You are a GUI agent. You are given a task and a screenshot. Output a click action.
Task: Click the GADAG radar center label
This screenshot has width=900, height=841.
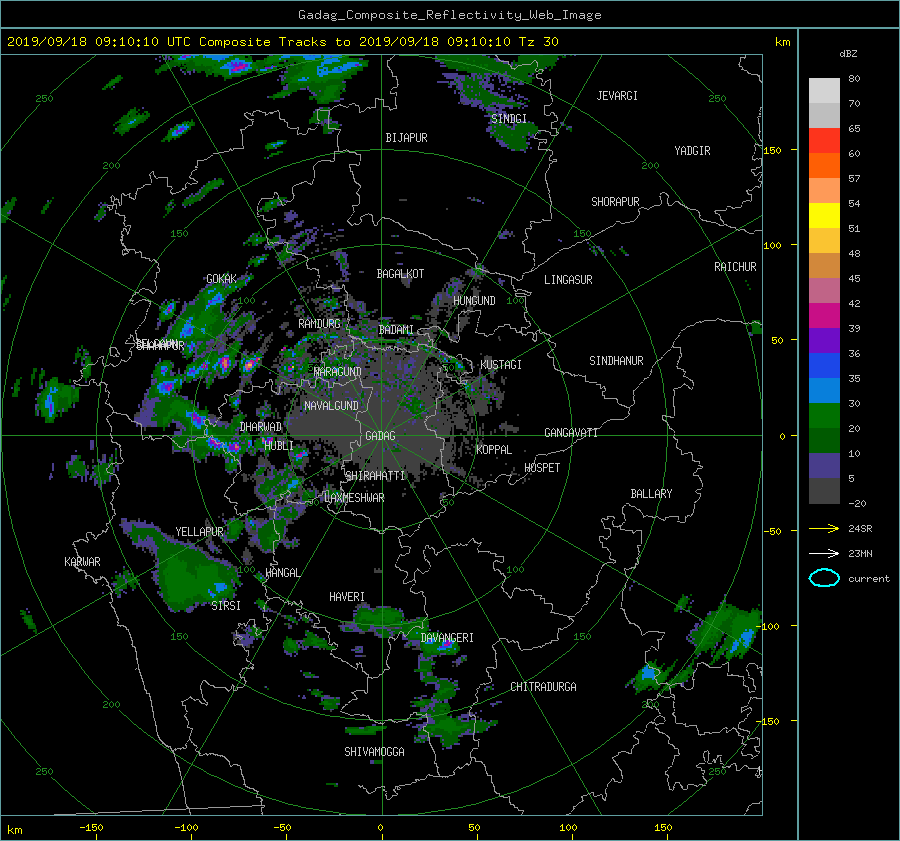(x=381, y=436)
